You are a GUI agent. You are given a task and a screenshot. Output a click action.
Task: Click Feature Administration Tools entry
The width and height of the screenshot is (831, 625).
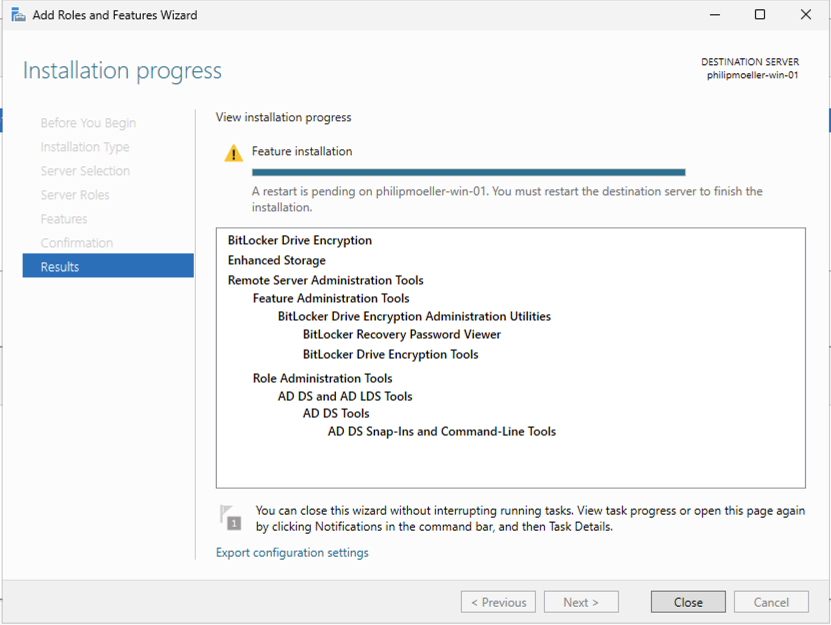(331, 298)
